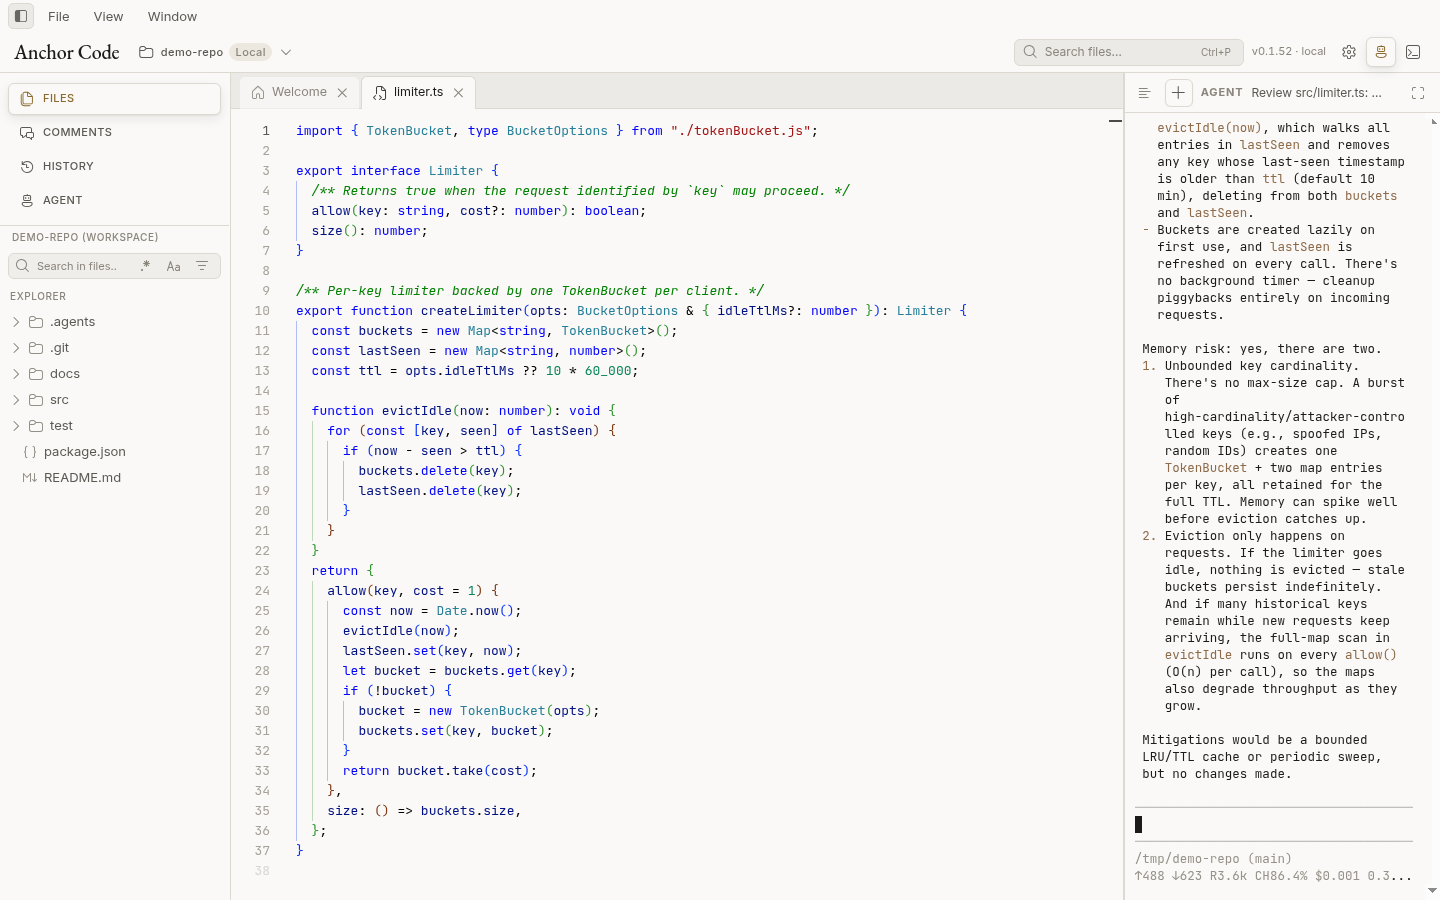Viewport: 1440px width, 900px height.
Task: Select the limiter.ts tab
Action: click(418, 92)
